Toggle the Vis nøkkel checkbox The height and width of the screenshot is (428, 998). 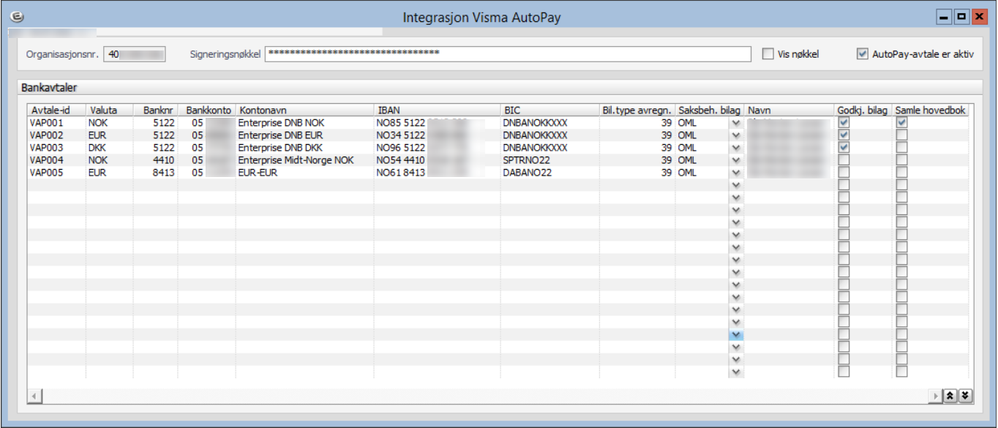(x=768, y=54)
